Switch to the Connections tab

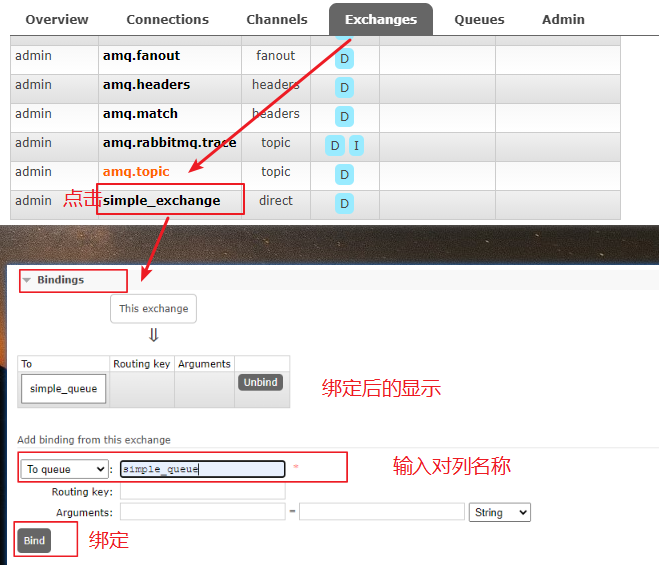tap(167, 20)
